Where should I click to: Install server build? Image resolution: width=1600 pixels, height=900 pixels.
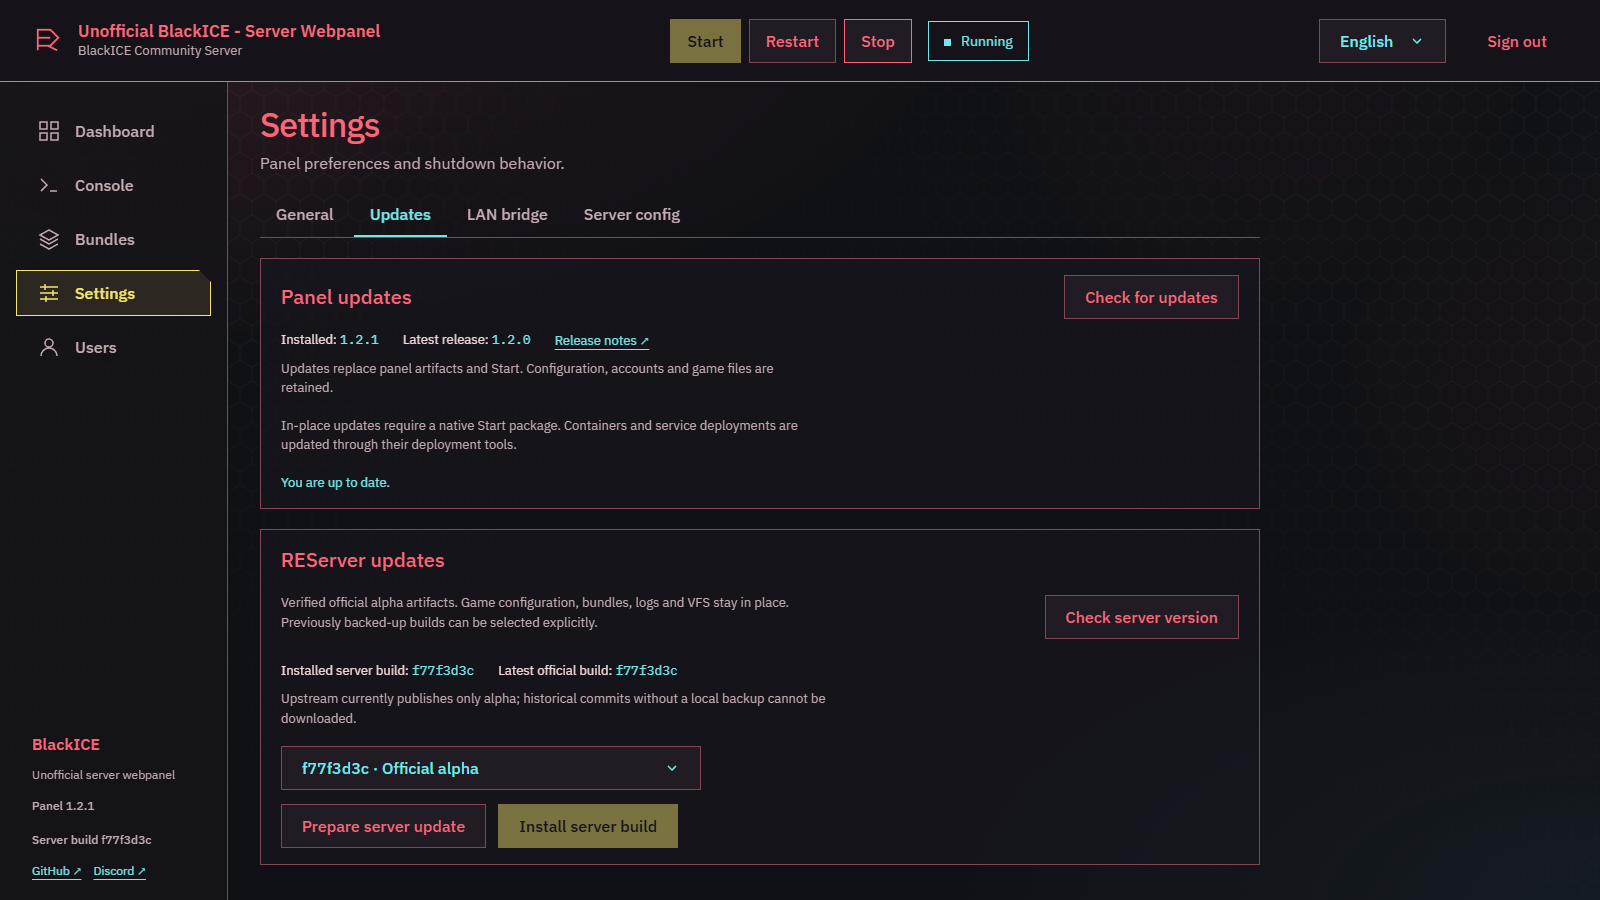coord(588,826)
